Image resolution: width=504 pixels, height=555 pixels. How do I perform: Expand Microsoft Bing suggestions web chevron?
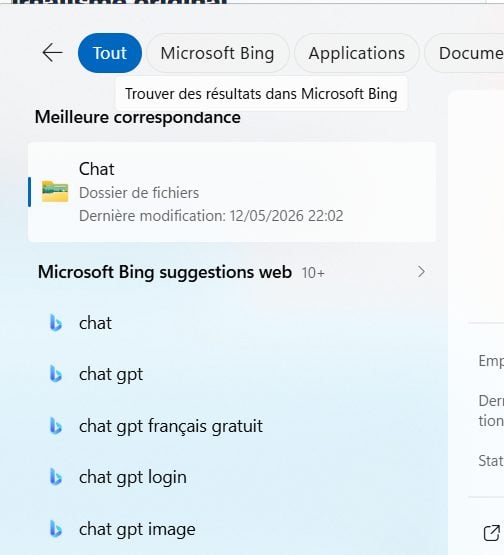coord(421,272)
